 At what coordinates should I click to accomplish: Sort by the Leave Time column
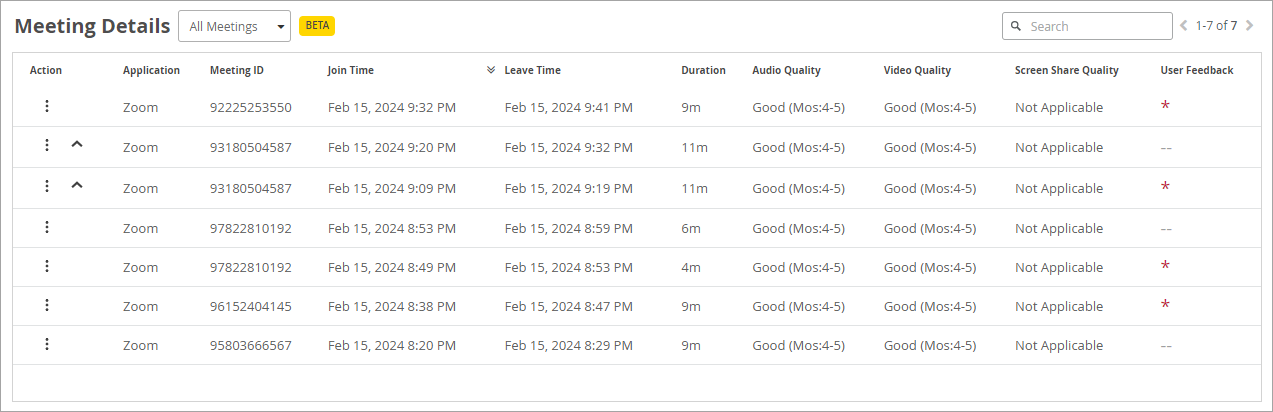coord(532,71)
